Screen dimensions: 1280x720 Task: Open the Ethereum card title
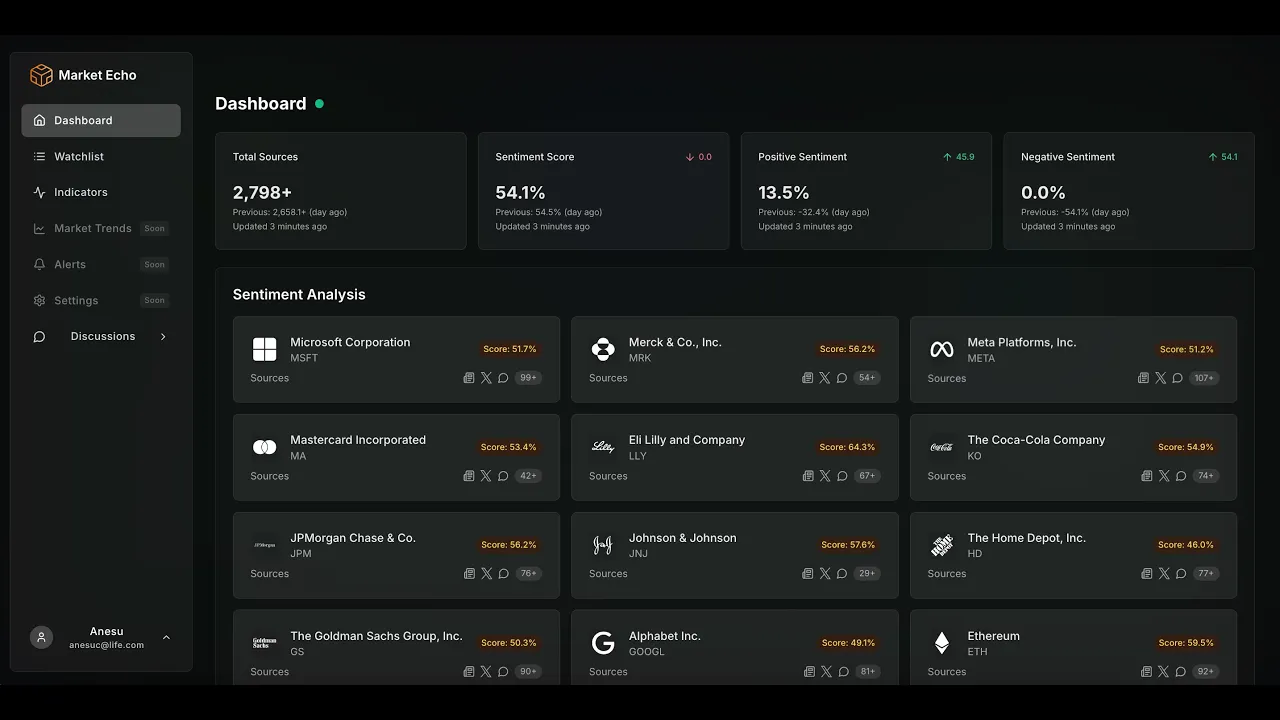(994, 636)
